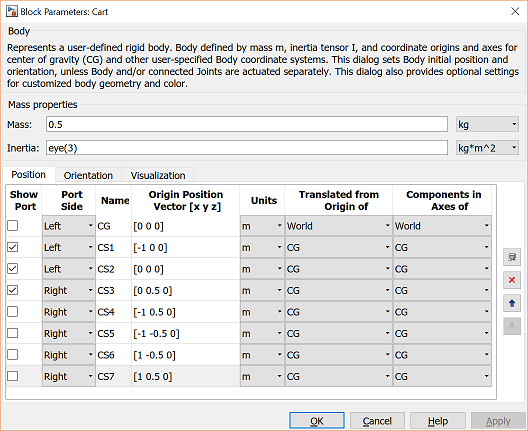
Task: Click into the Mass input field
Action: pos(247,125)
